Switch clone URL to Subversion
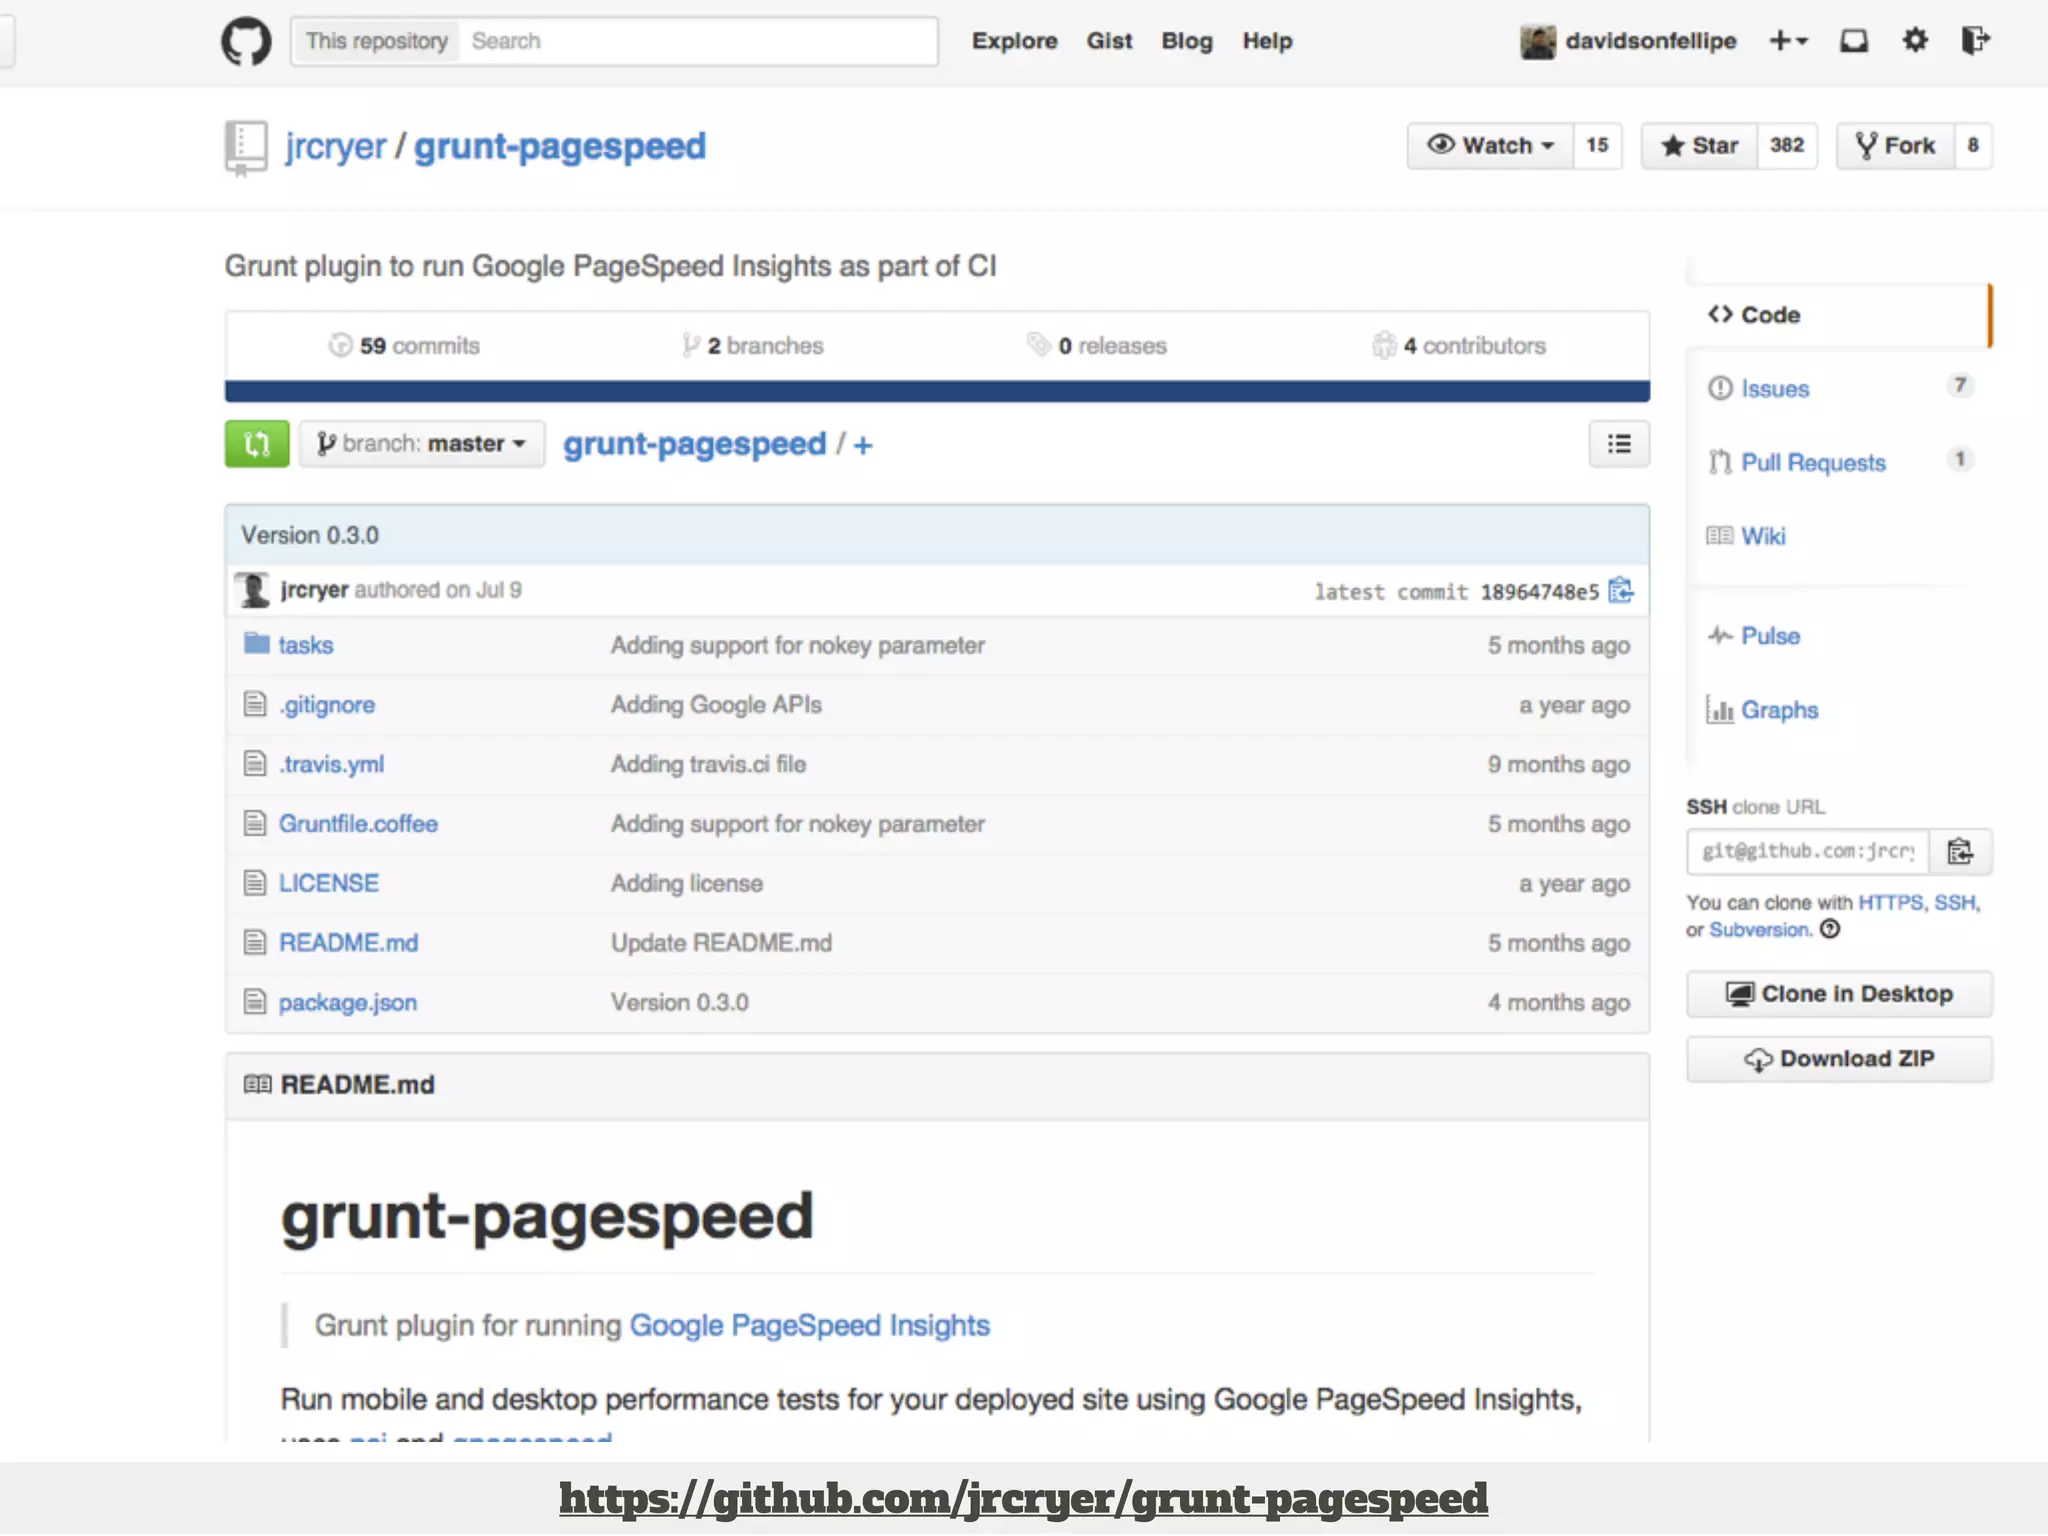Screen dimensions: 2048x1536 [x=1760, y=929]
